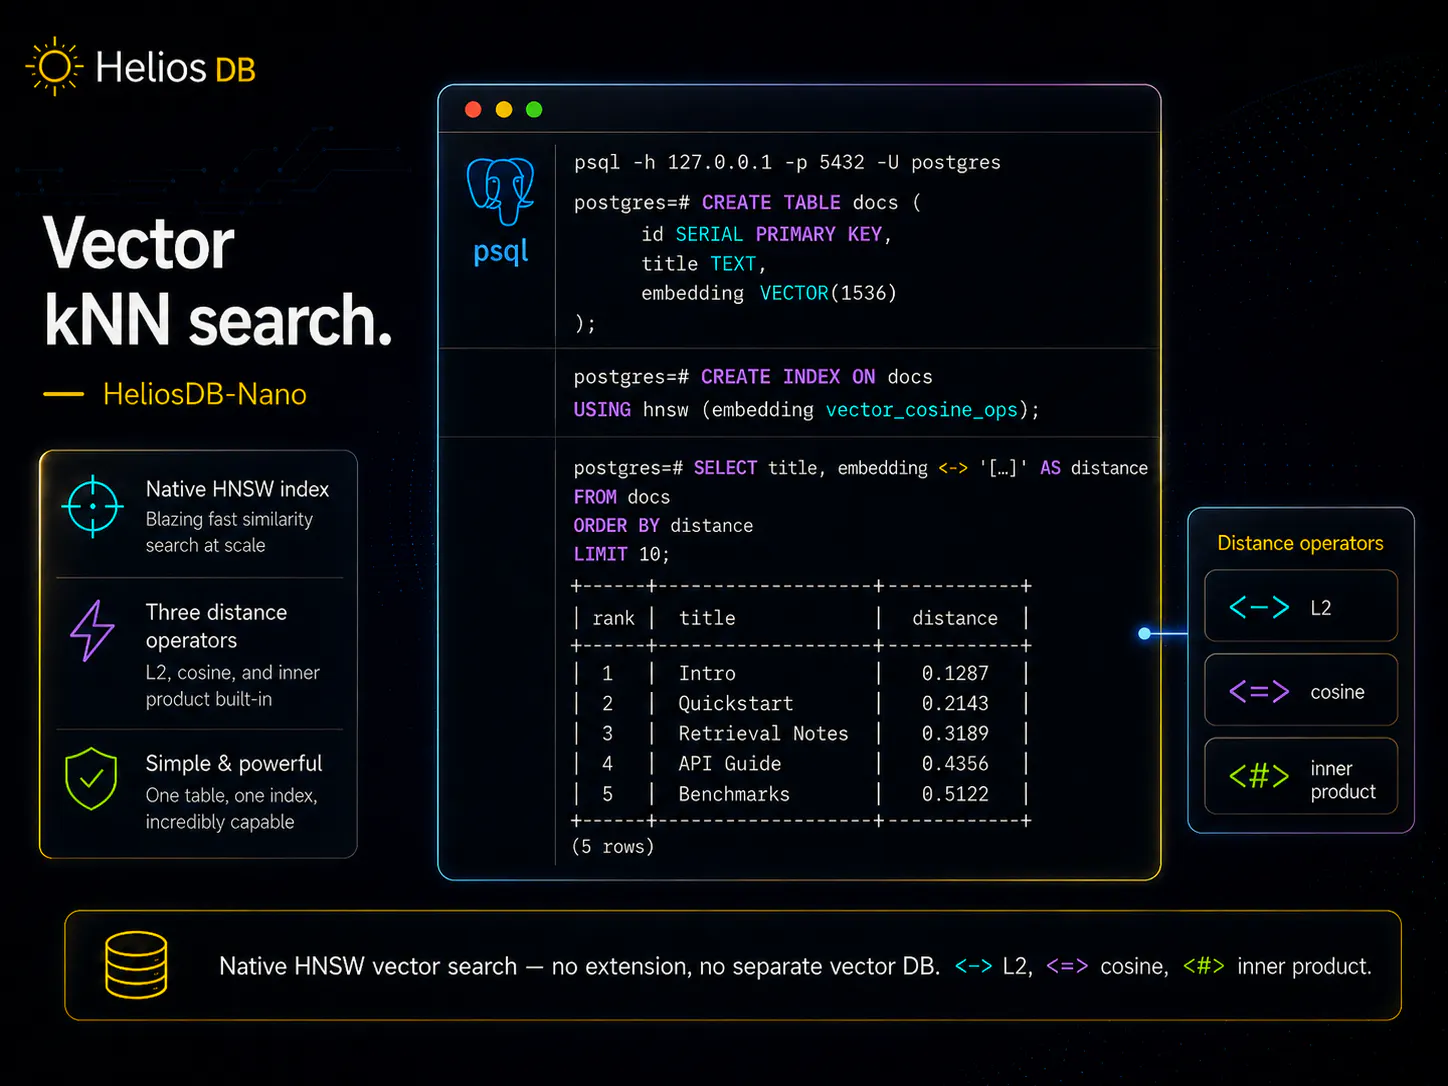Click the 0.5122 distance value
The width and height of the screenshot is (1448, 1086).
955,794
